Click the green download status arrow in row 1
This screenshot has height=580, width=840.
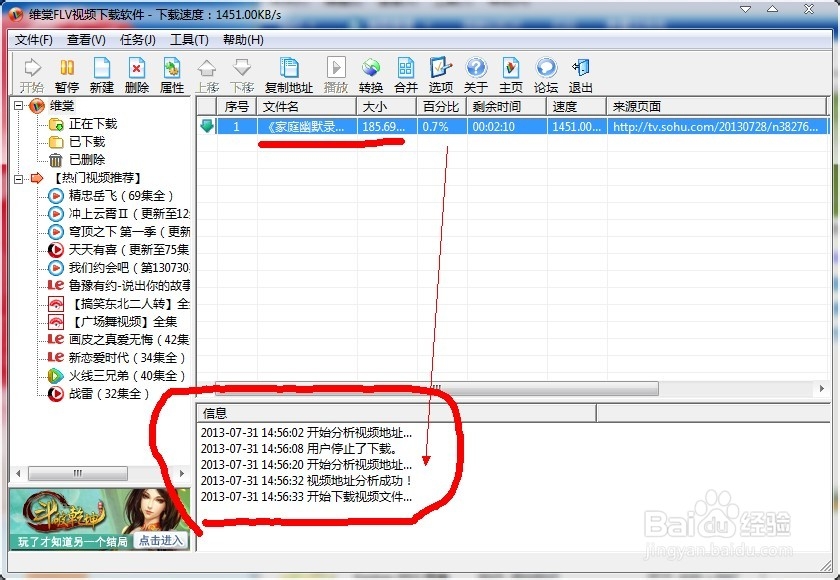coord(207,126)
